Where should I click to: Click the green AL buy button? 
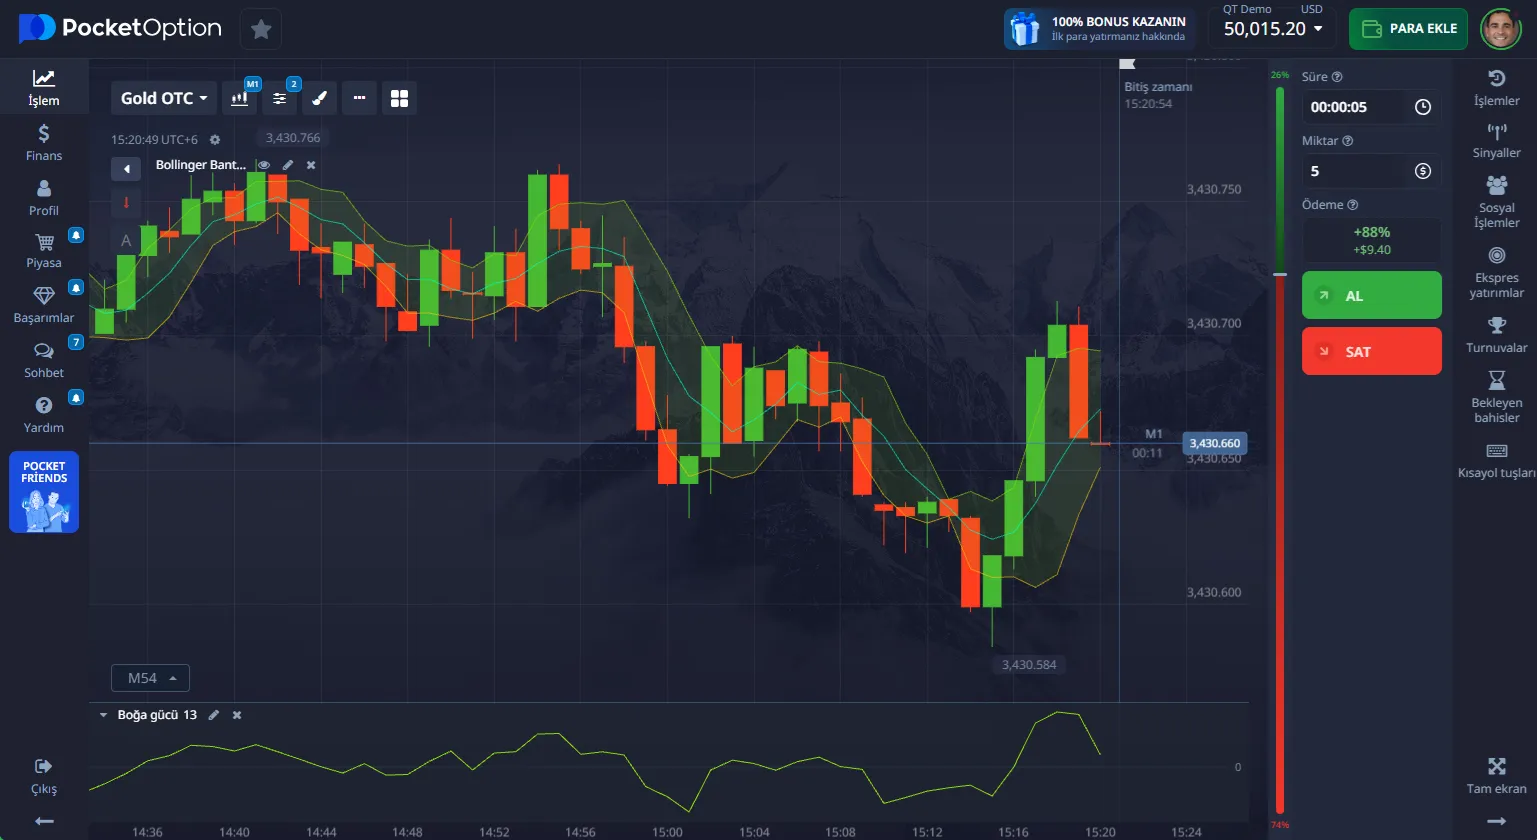[1371, 296]
